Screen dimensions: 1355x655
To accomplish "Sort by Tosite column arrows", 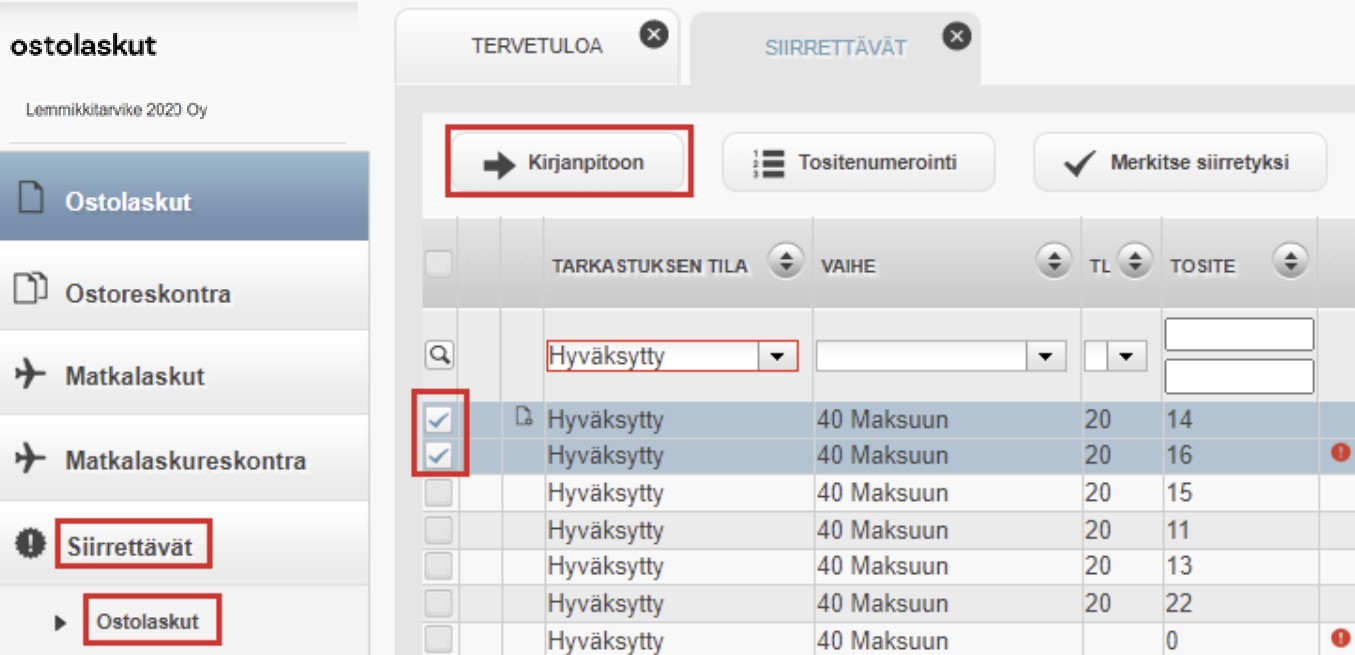I will pos(1290,263).
